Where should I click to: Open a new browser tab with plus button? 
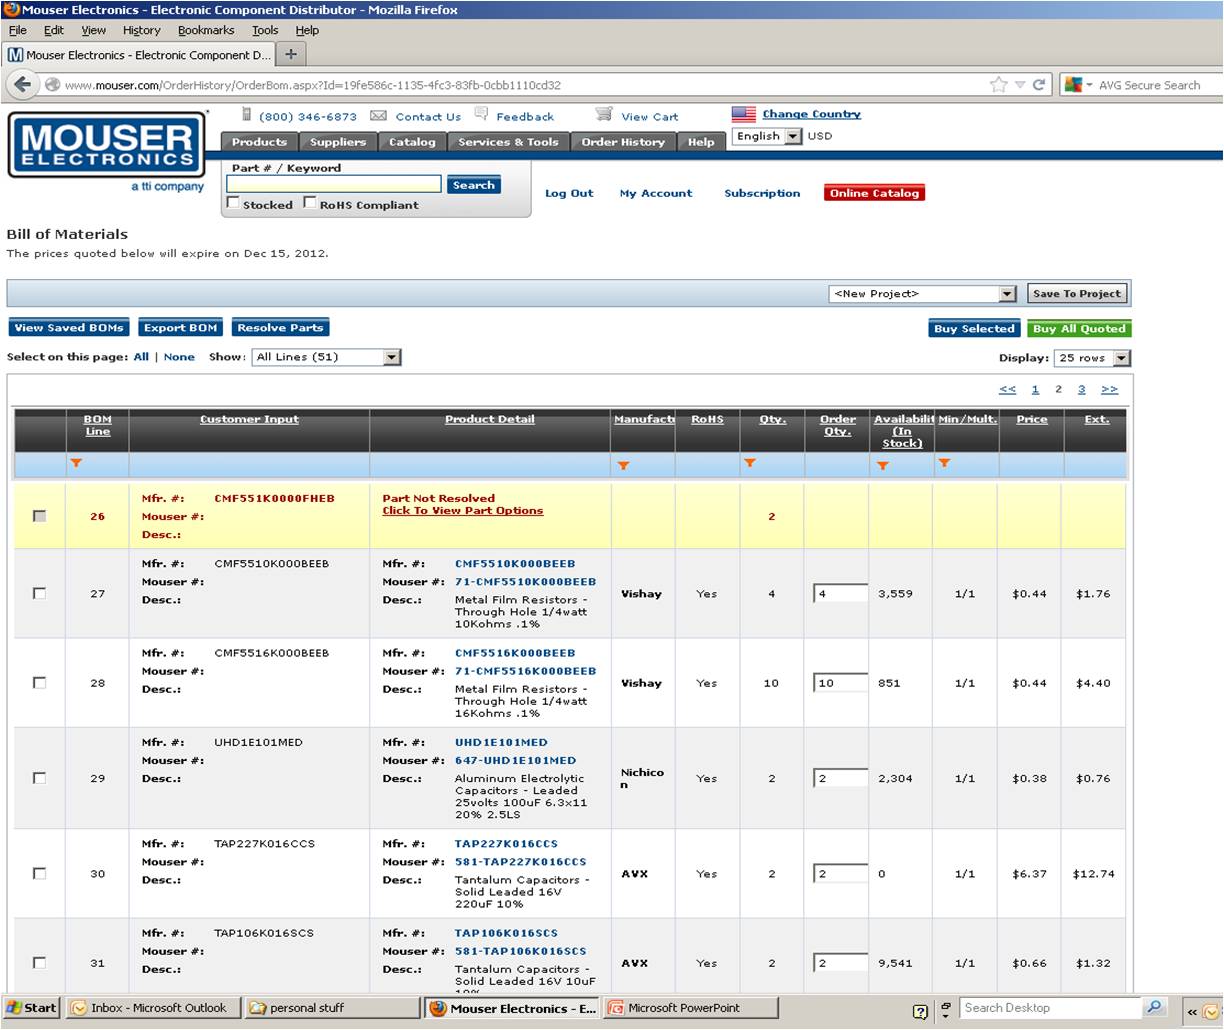pyautogui.click(x=291, y=54)
